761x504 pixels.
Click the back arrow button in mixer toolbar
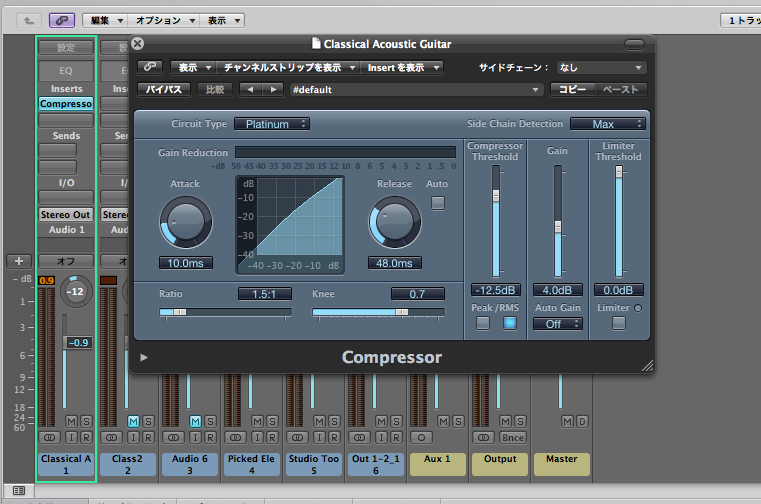pyautogui.click(x=29, y=20)
